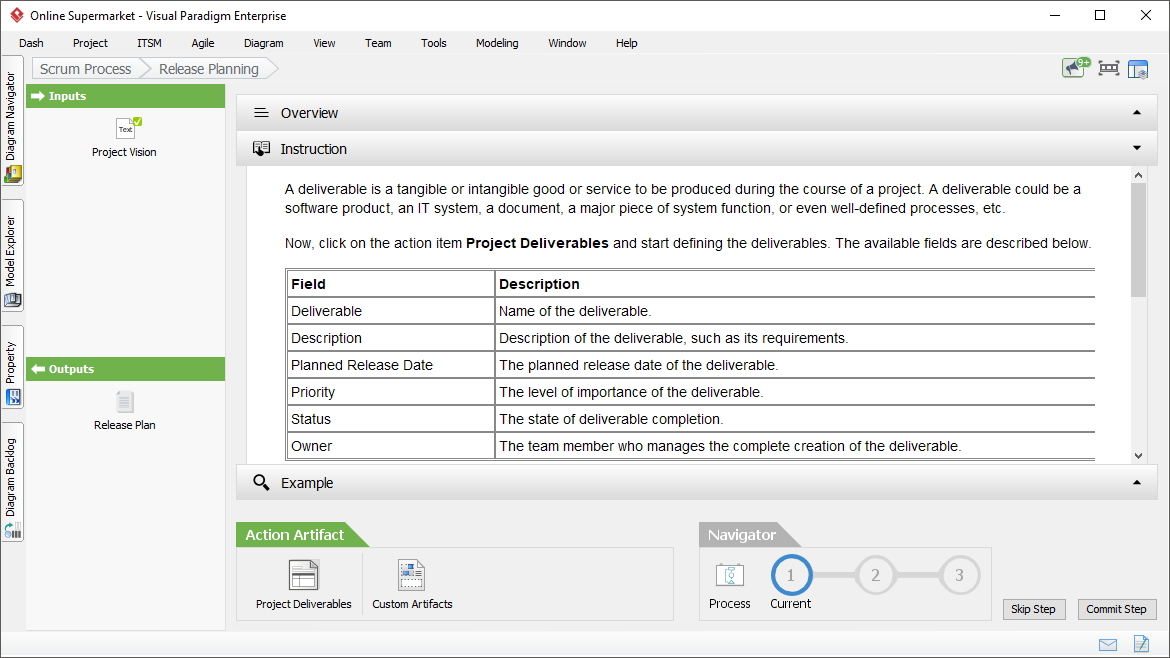Image resolution: width=1170 pixels, height=658 pixels.
Task: Click the Owner field cell
Action: tap(391, 446)
